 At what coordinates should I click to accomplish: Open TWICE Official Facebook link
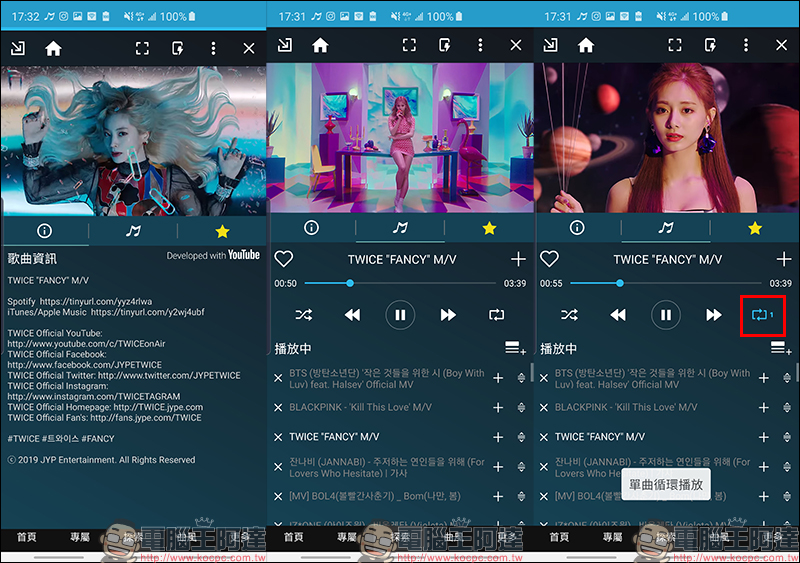click(85, 365)
